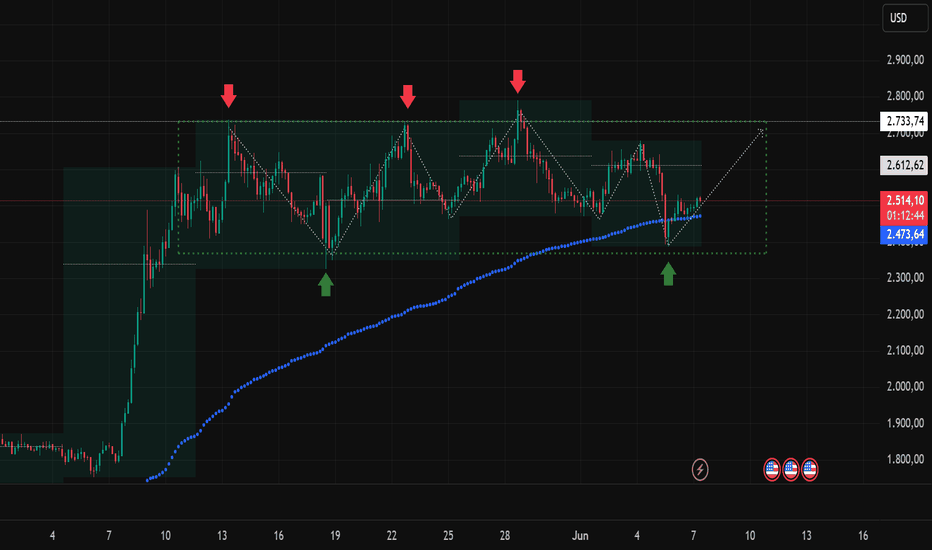Click the Jun label on time axis
Image resolution: width=932 pixels, height=550 pixels.
point(580,536)
